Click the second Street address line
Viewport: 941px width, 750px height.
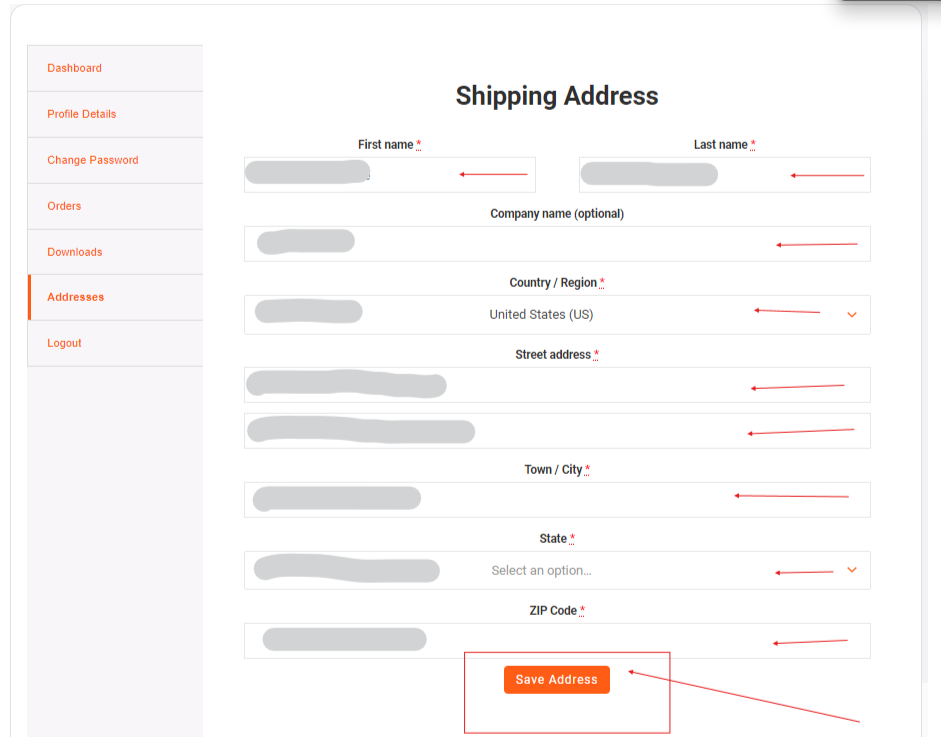pos(557,431)
